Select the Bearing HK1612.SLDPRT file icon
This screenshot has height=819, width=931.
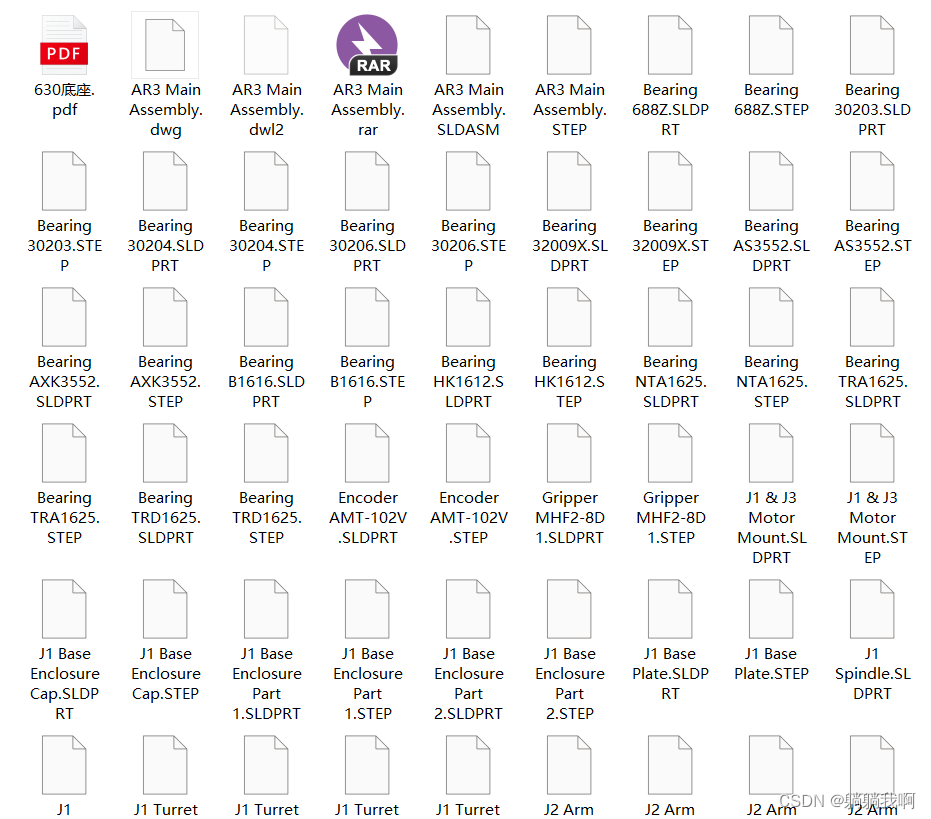tap(468, 317)
